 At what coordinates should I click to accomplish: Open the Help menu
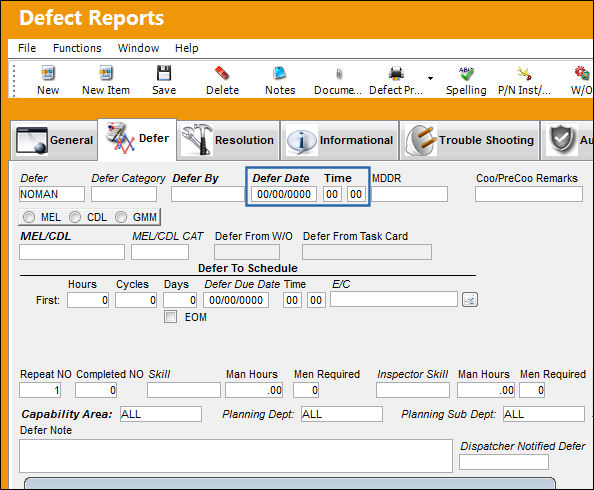click(x=186, y=48)
